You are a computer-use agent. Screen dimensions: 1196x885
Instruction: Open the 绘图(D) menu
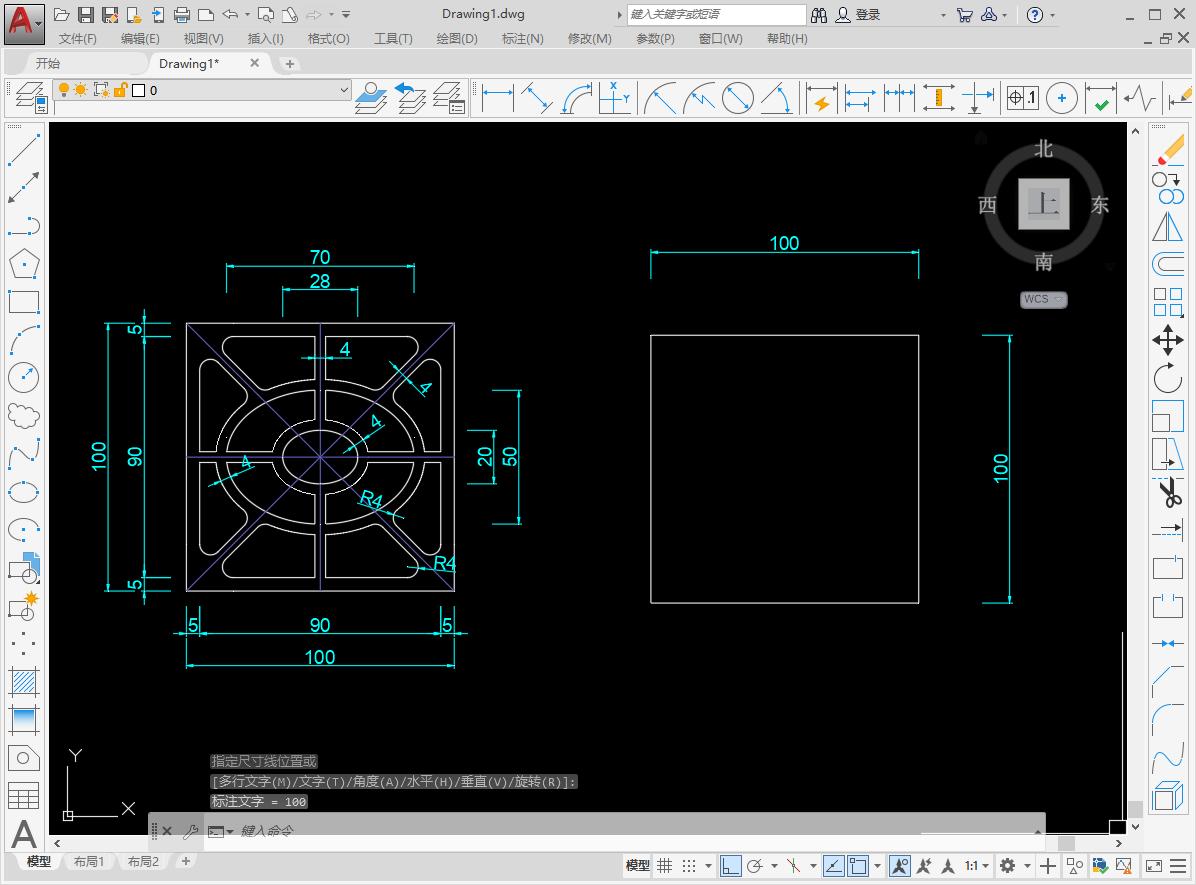pos(456,38)
